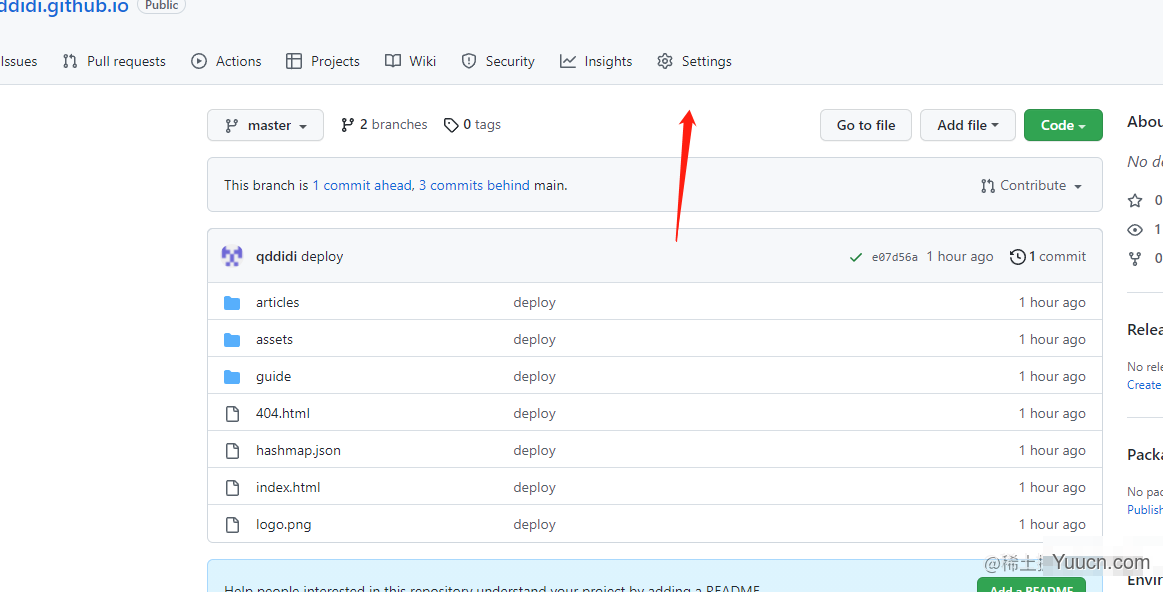Click the watchers eye icon in sidebar
Viewport: 1163px width, 592px height.
(1135, 230)
